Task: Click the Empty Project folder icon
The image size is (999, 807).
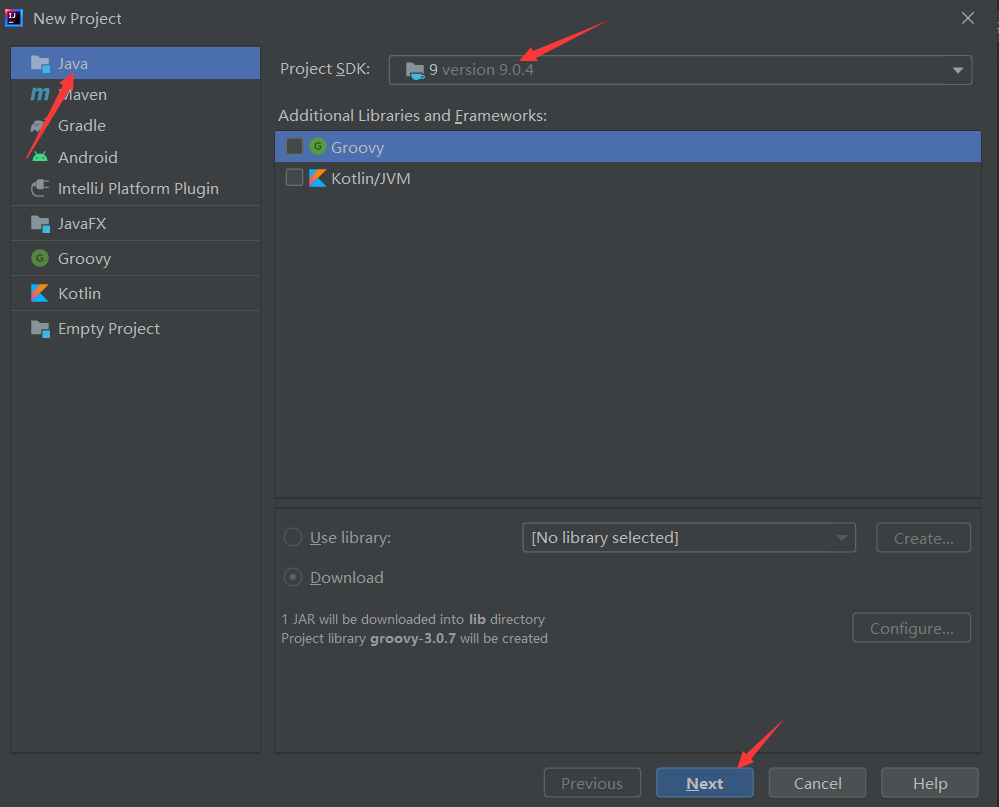Action: (x=40, y=329)
